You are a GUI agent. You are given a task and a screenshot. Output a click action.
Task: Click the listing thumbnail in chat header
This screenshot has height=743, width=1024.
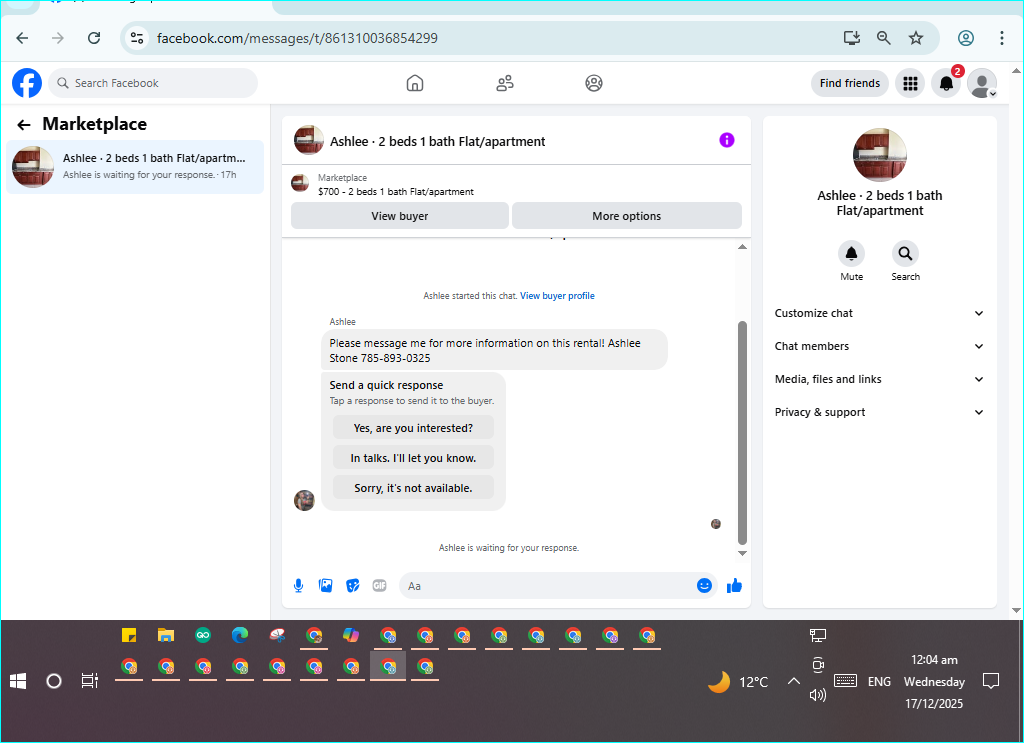tap(308, 140)
